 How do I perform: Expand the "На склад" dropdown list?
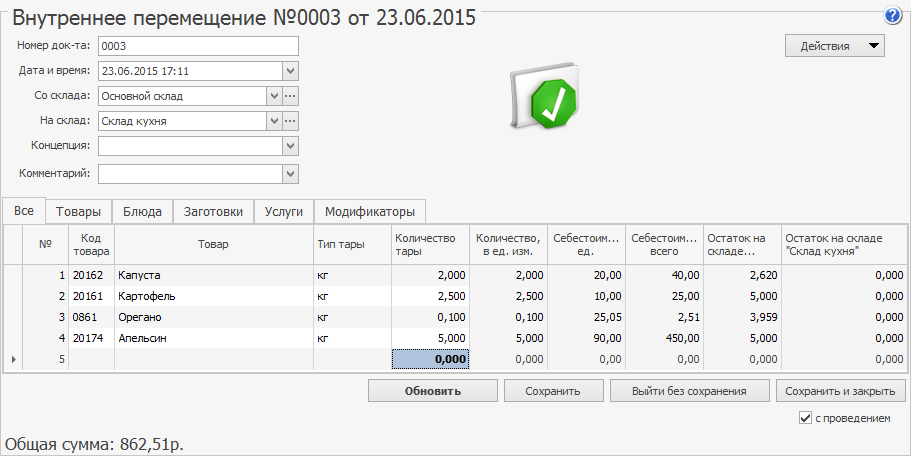click(273, 121)
